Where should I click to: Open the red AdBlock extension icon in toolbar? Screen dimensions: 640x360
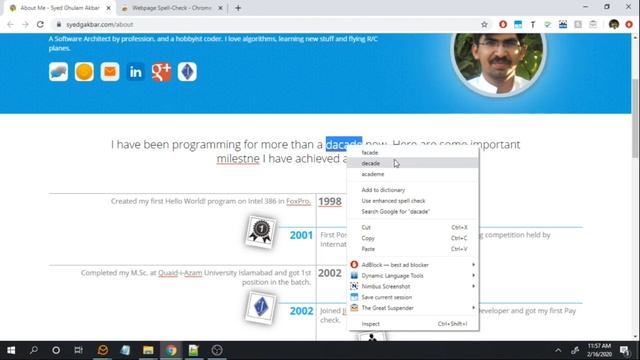(503, 24)
